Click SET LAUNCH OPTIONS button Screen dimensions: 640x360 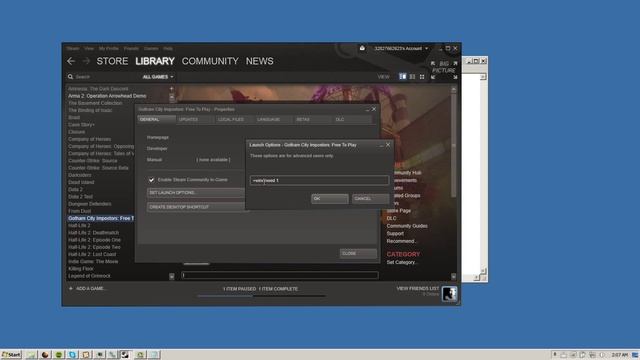coord(196,193)
